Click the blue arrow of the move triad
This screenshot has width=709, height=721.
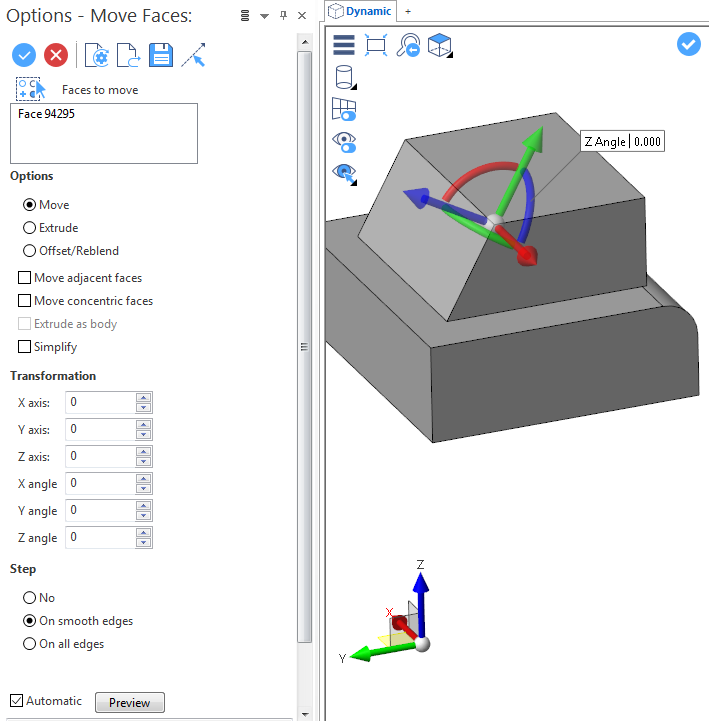(417, 197)
